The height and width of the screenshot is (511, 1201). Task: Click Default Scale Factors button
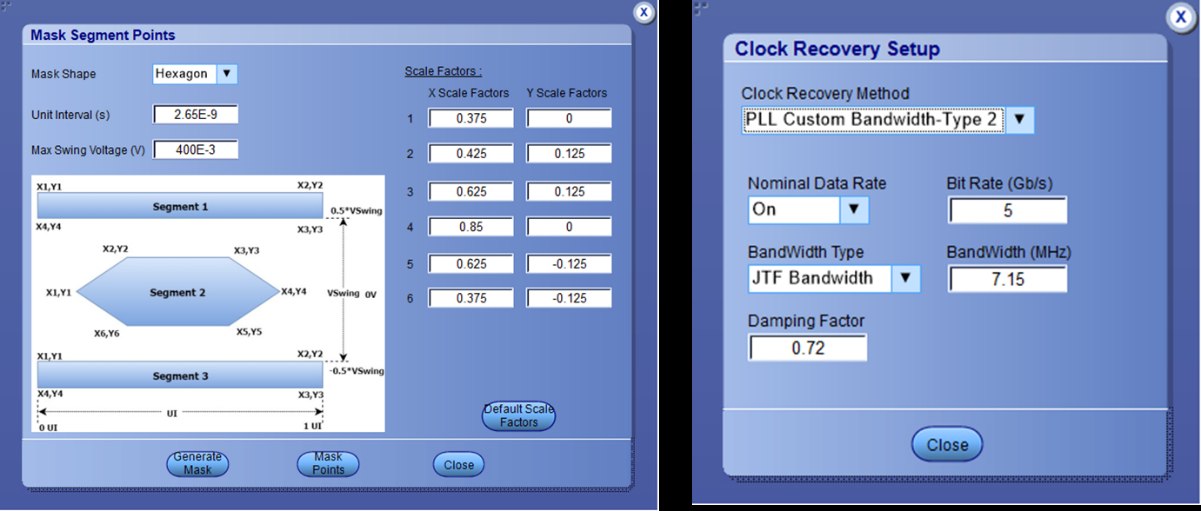(519, 416)
